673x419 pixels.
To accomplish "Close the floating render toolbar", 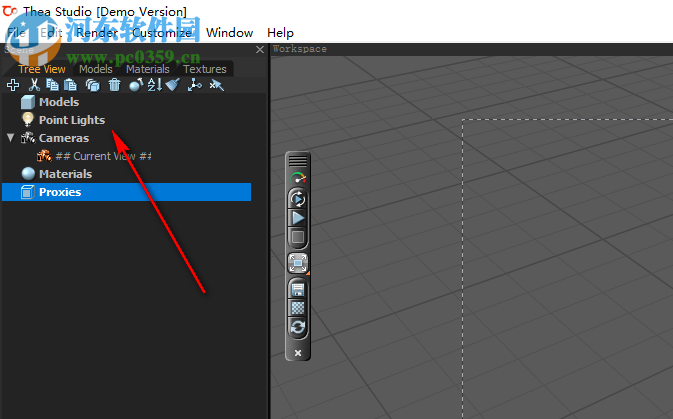I will [298, 353].
